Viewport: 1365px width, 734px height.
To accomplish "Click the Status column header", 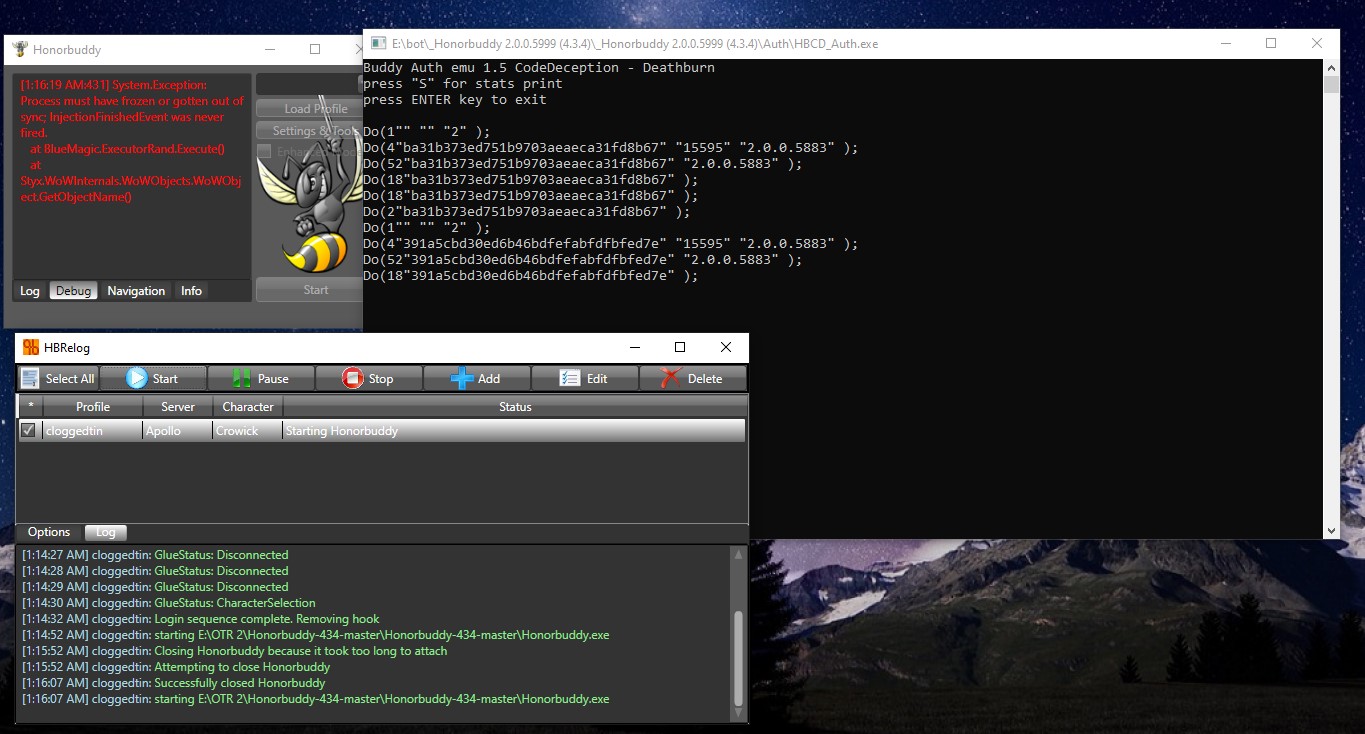I will 515,407.
